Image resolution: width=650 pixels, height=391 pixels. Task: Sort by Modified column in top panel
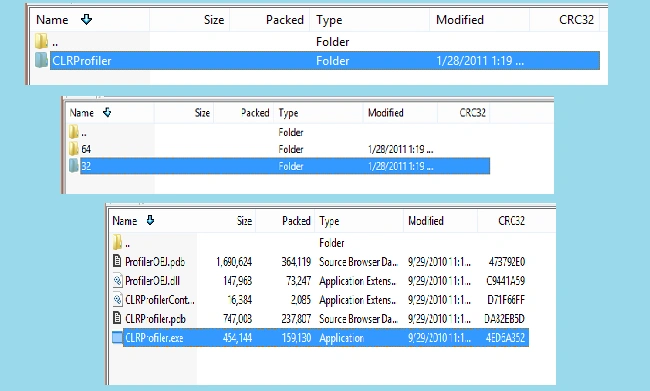(x=460, y=20)
